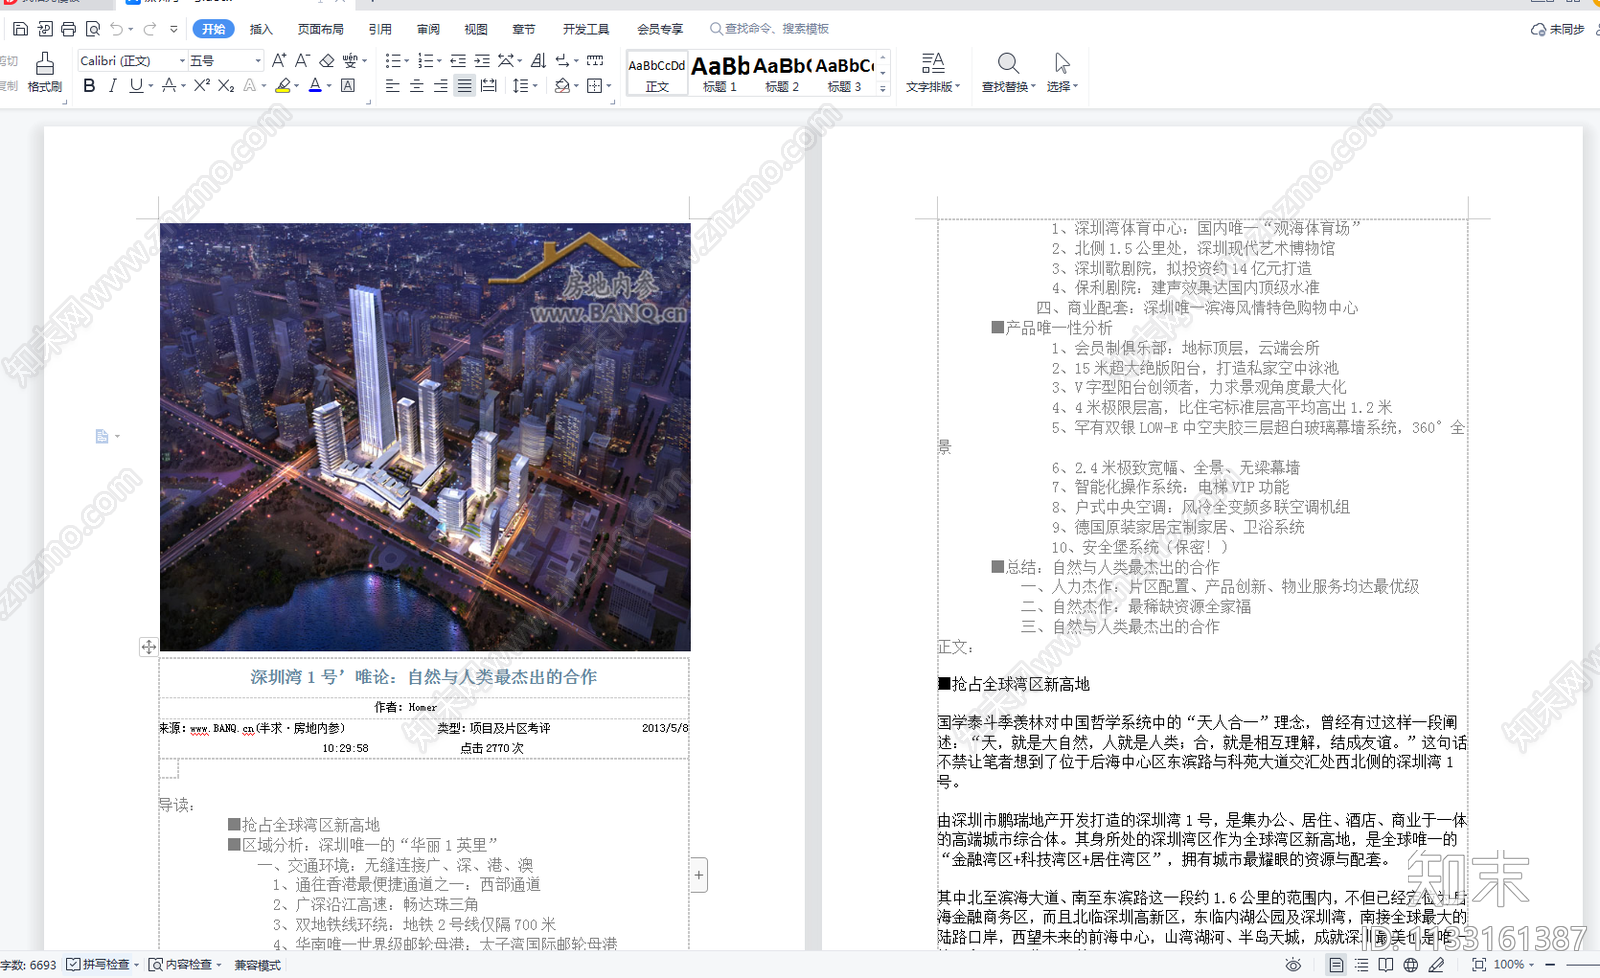
Task: Decrease font size with the A- icon
Action: point(302,61)
